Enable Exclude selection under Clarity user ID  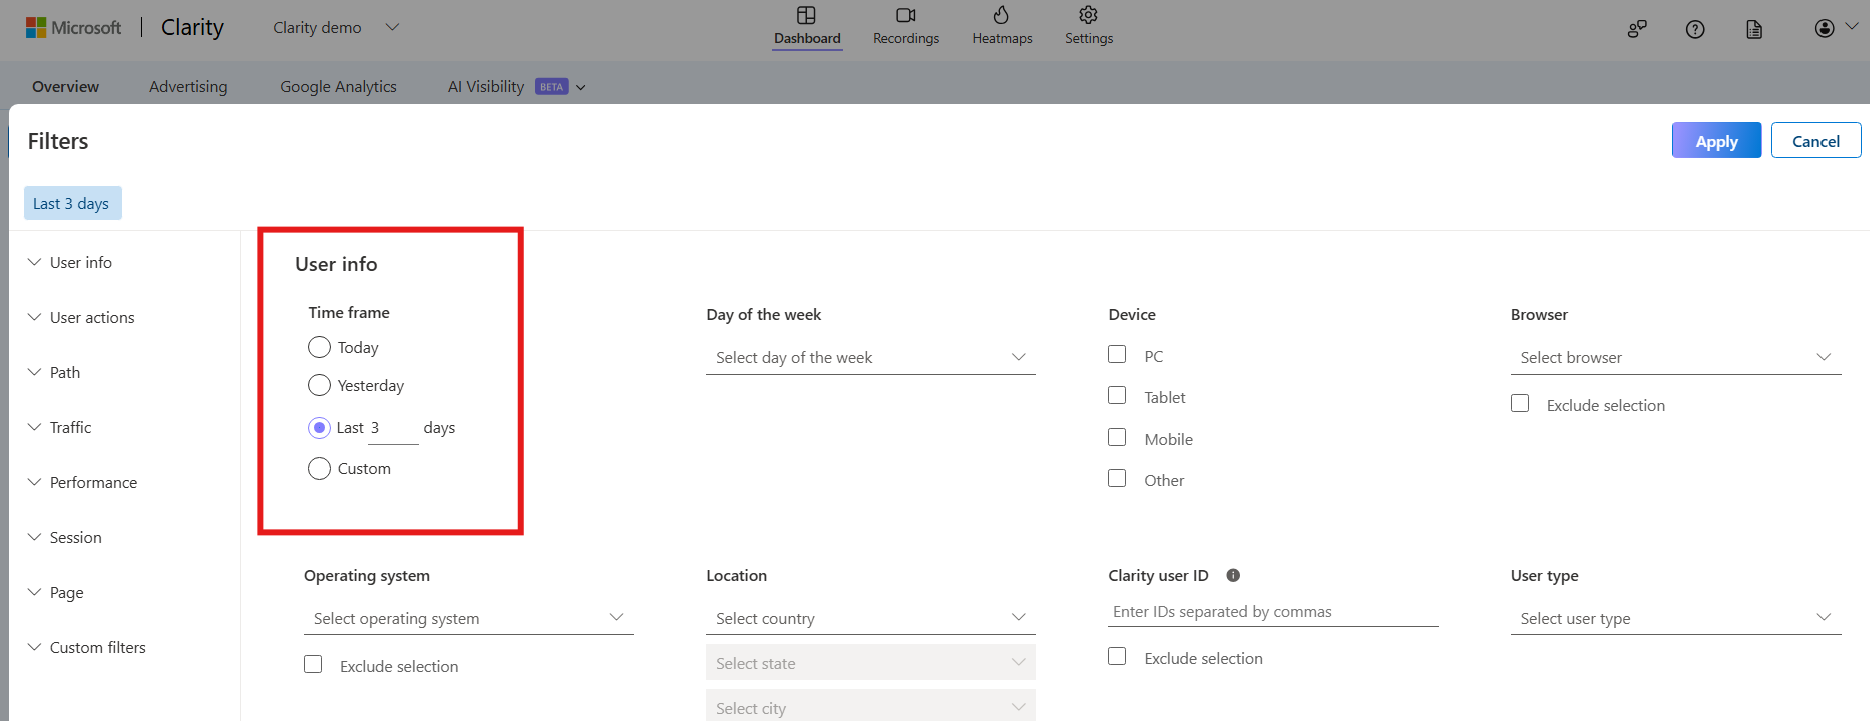(x=1117, y=656)
